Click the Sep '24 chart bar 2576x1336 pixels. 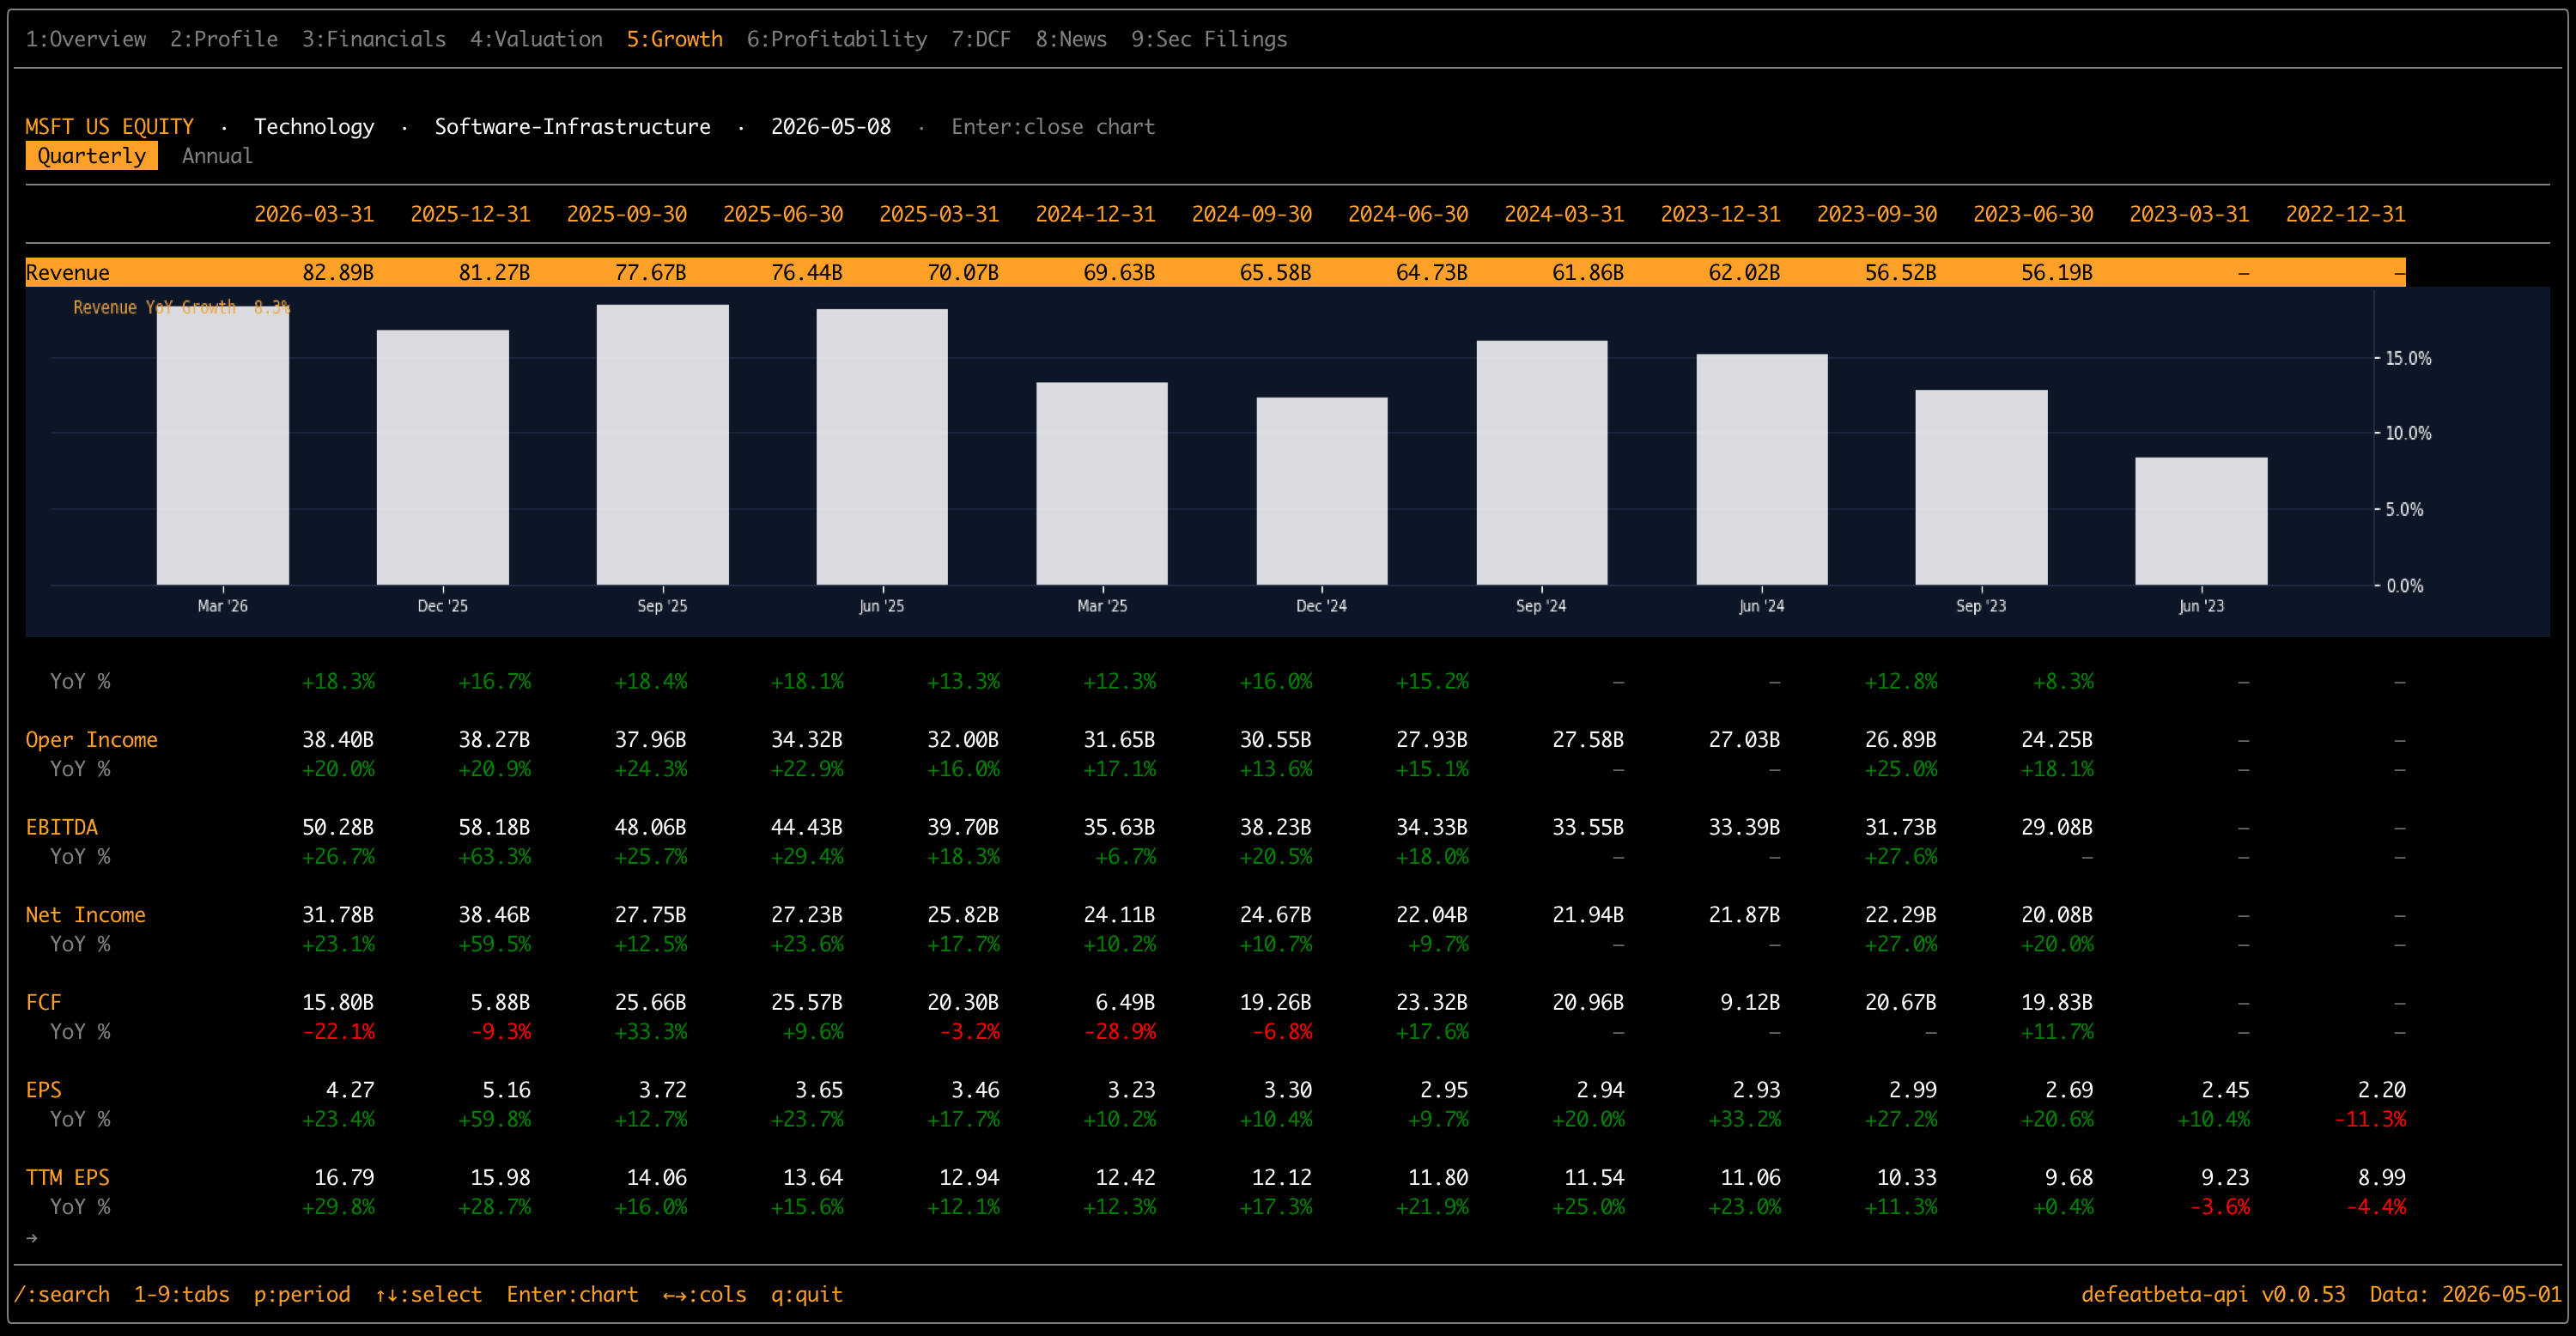point(1542,463)
